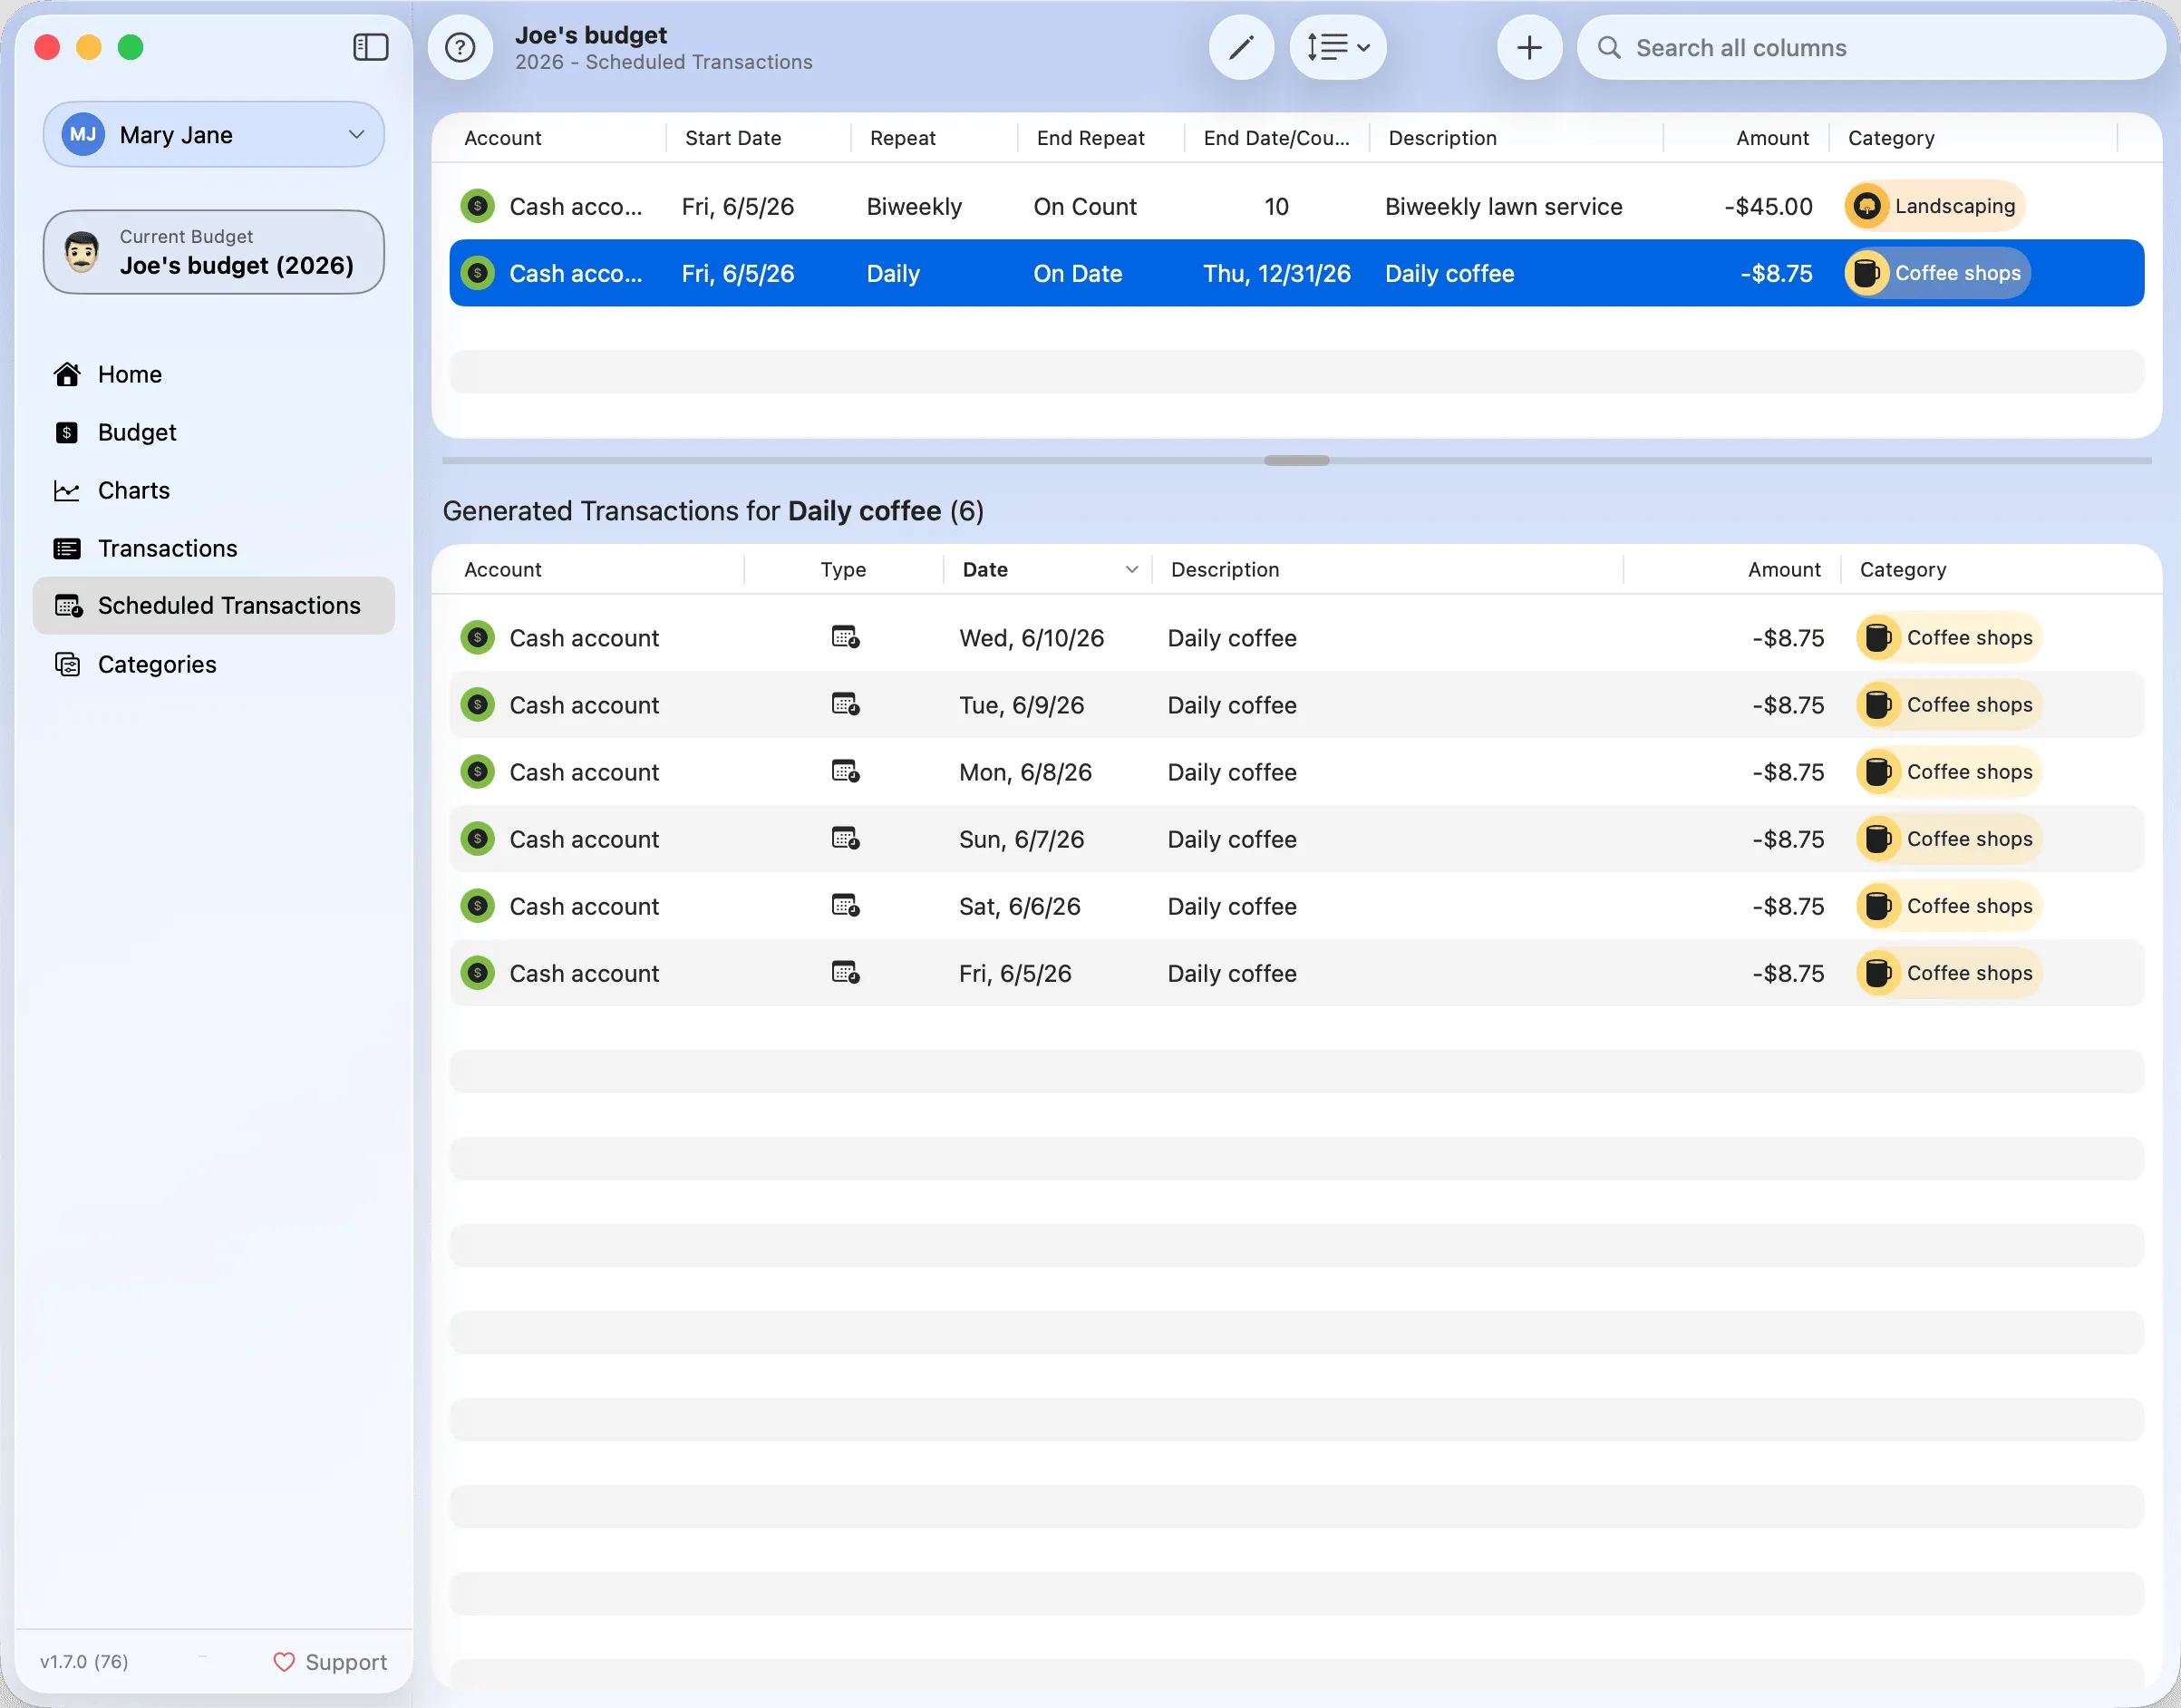Screen dimensions: 2181x1708
Task: Click scheduled type icon for Fri, 6/5/26 row
Action: (845, 972)
